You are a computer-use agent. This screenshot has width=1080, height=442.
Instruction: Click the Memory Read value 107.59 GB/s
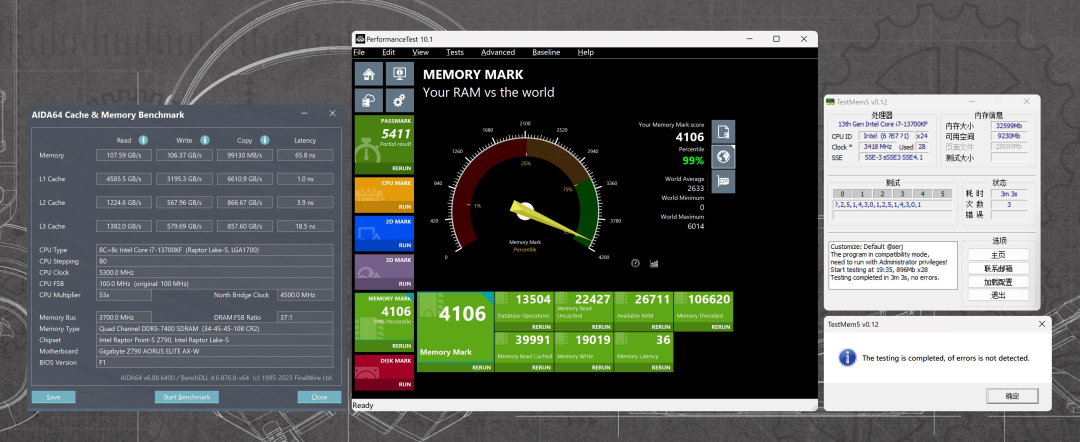click(123, 155)
